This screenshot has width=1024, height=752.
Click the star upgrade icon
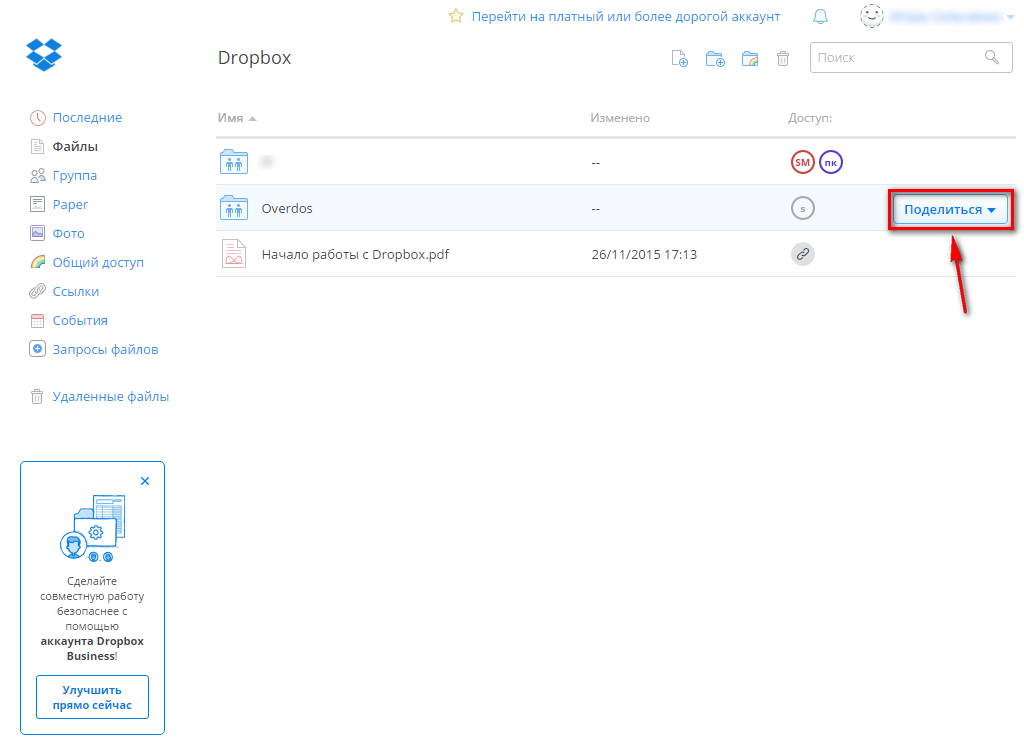(x=456, y=16)
